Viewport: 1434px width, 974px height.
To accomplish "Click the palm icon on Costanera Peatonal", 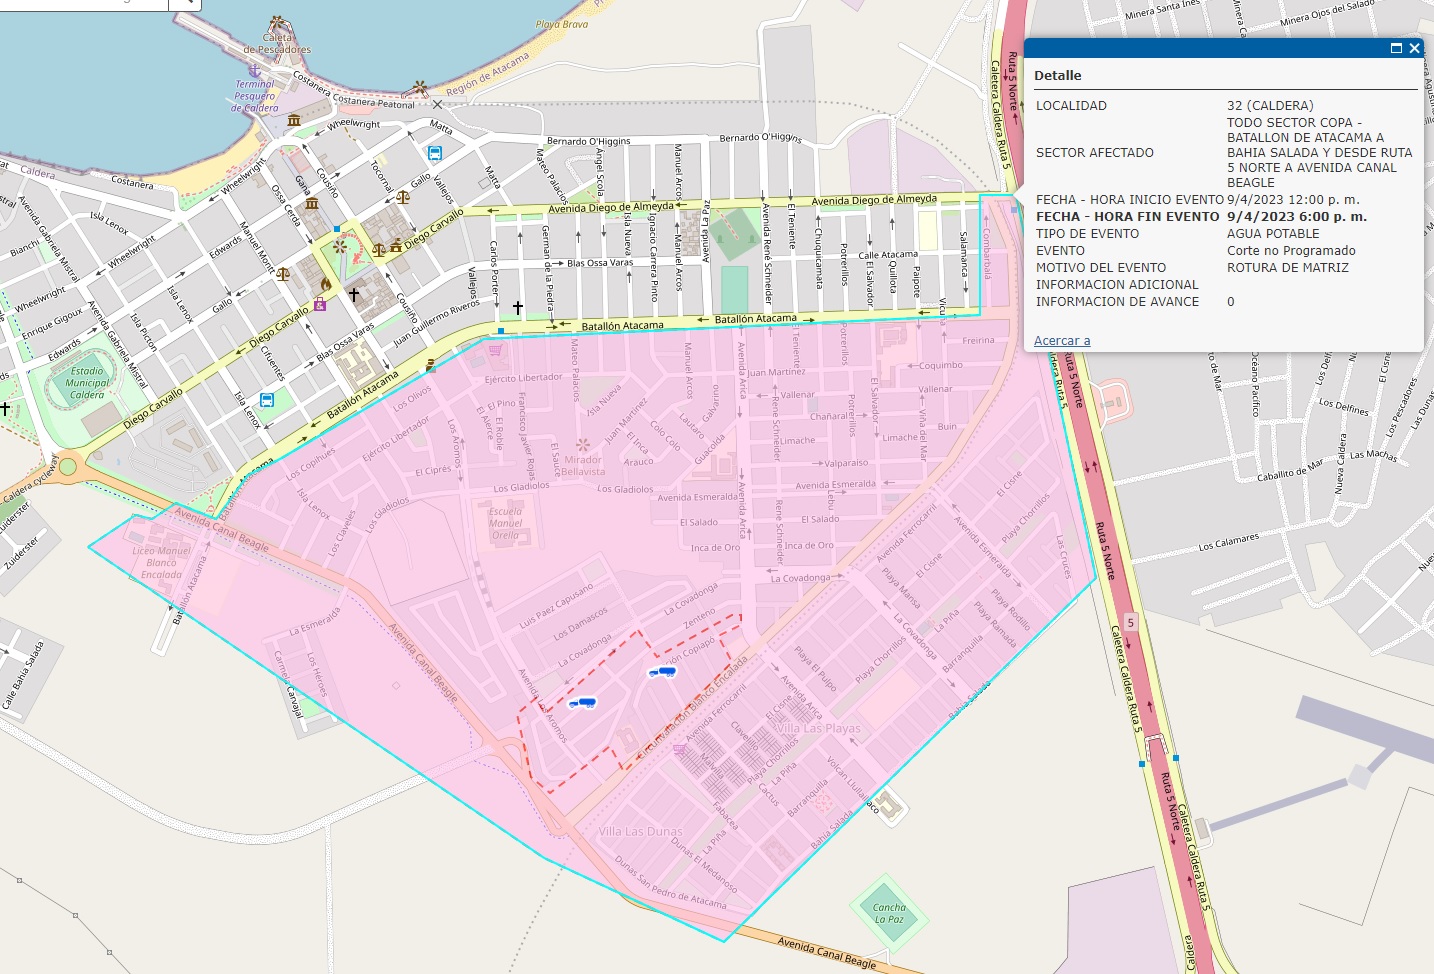I will (420, 88).
